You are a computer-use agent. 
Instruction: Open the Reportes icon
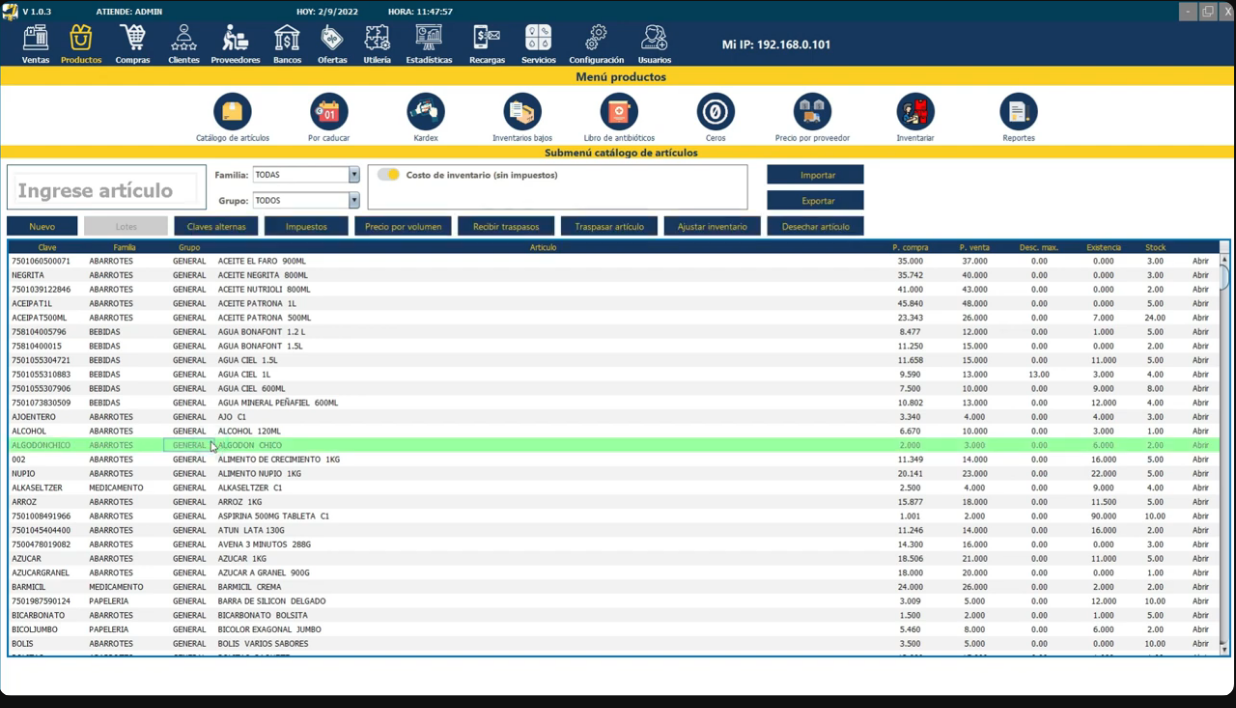tap(1018, 111)
